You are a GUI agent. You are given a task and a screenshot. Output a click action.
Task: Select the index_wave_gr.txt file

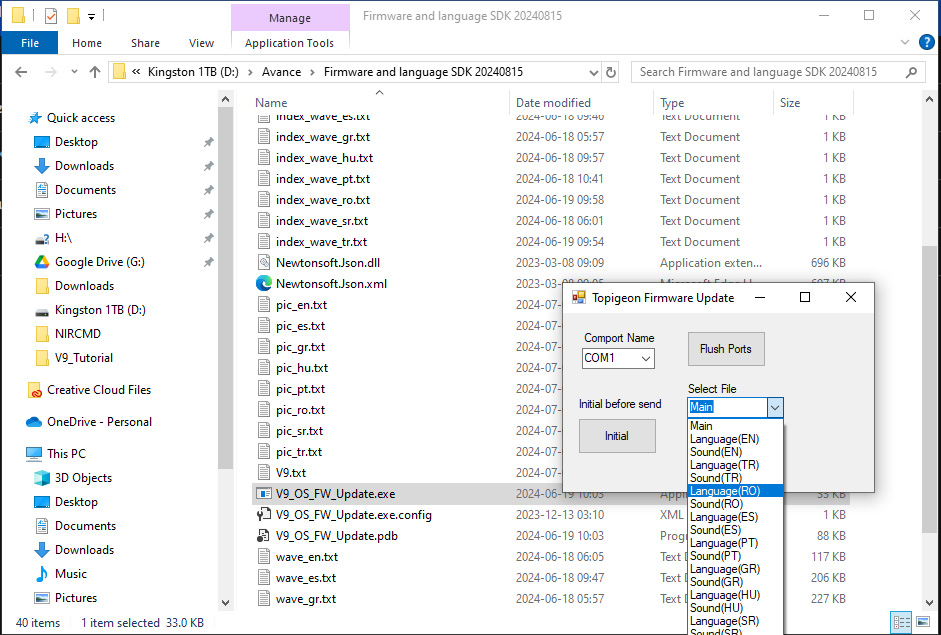point(323,137)
